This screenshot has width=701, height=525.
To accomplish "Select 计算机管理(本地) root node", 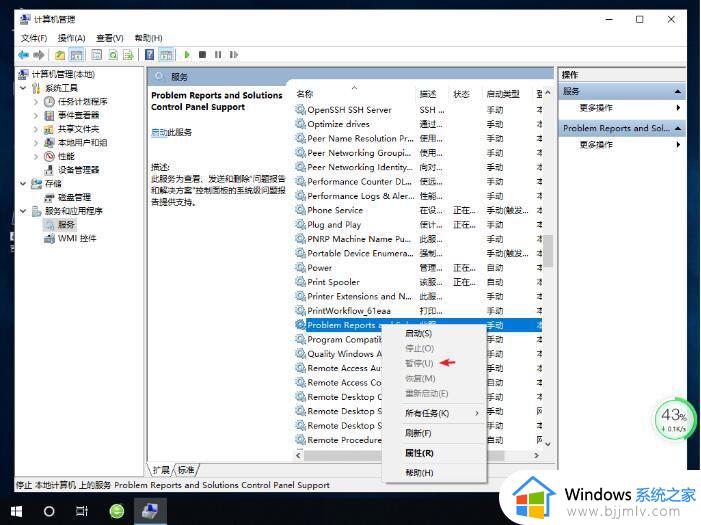I will pos(63,74).
